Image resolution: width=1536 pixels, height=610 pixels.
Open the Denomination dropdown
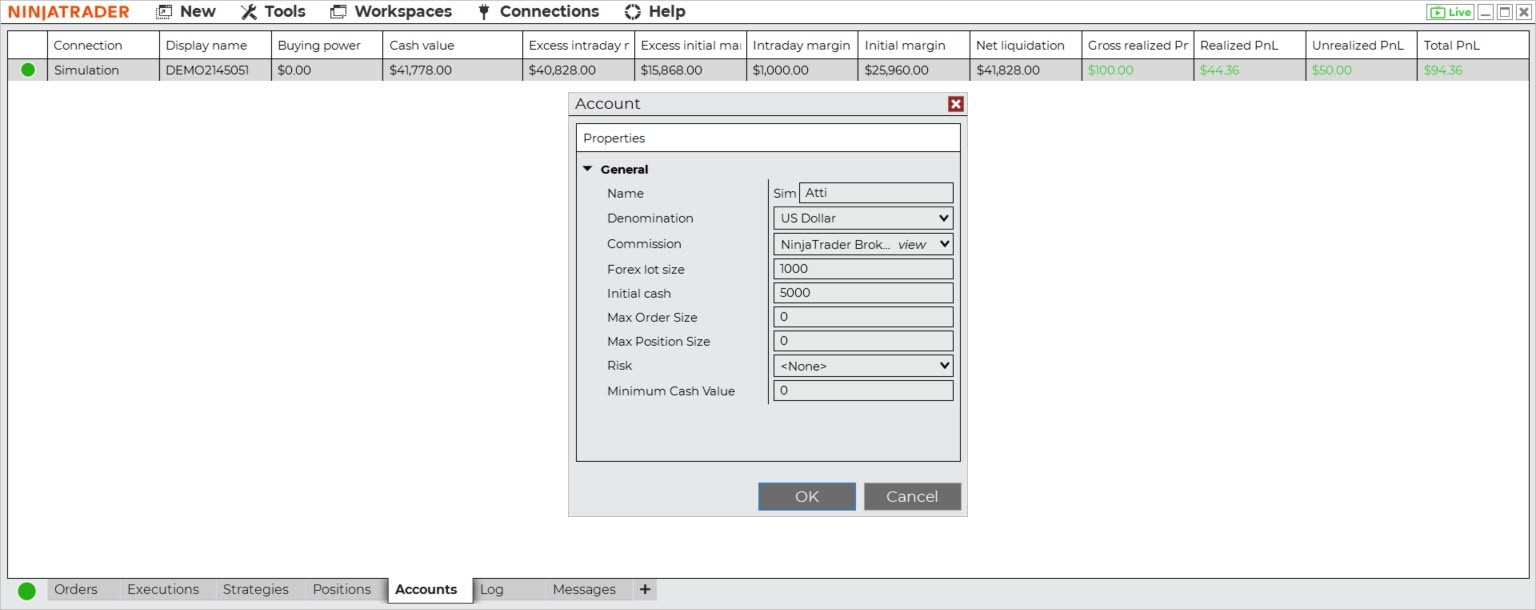863,218
